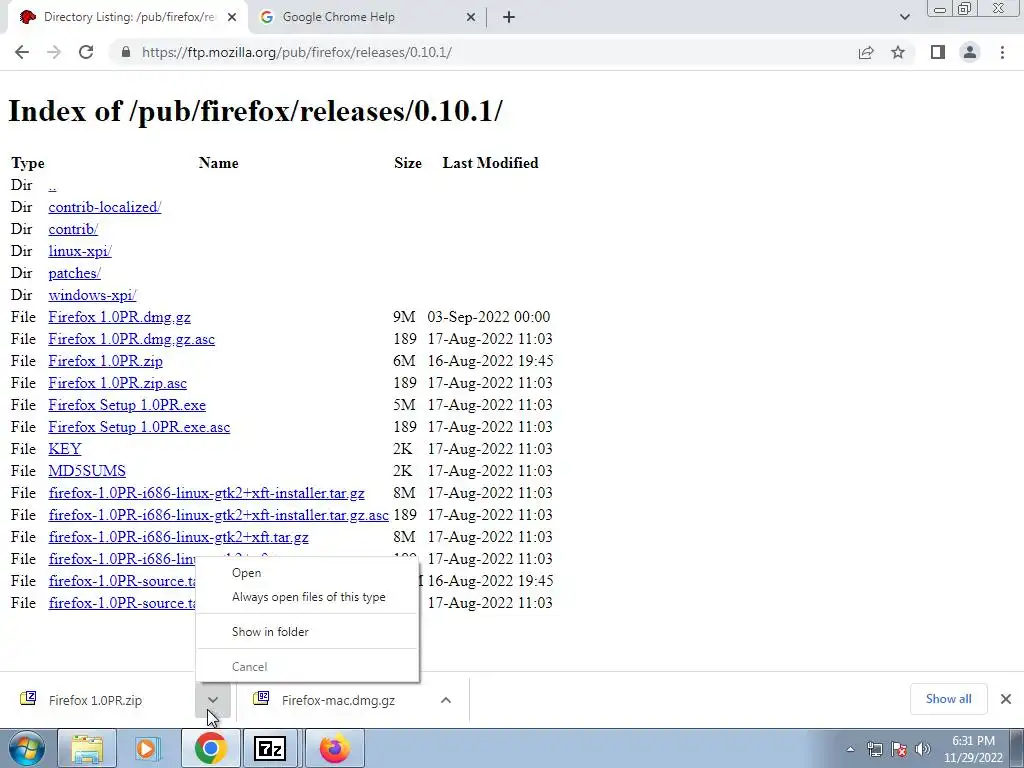Viewport: 1024px width, 768px height.
Task: Open linux-xpi/ directory
Action: tap(80, 251)
